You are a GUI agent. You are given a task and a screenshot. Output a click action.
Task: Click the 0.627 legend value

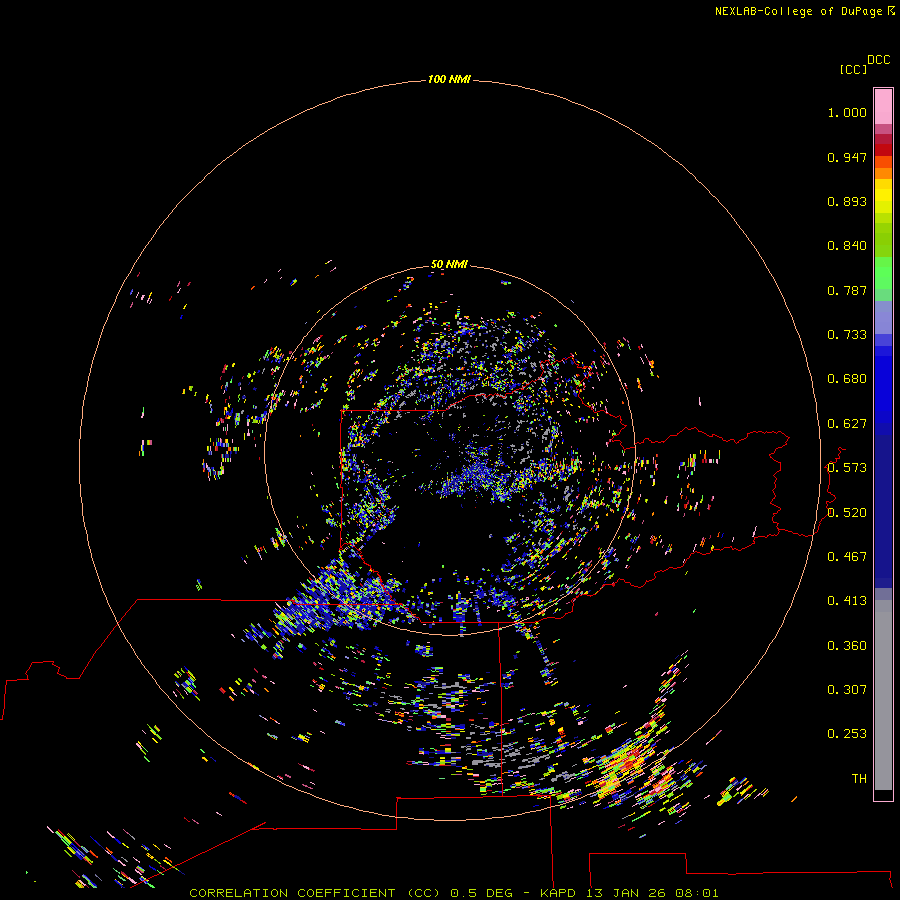point(847,424)
